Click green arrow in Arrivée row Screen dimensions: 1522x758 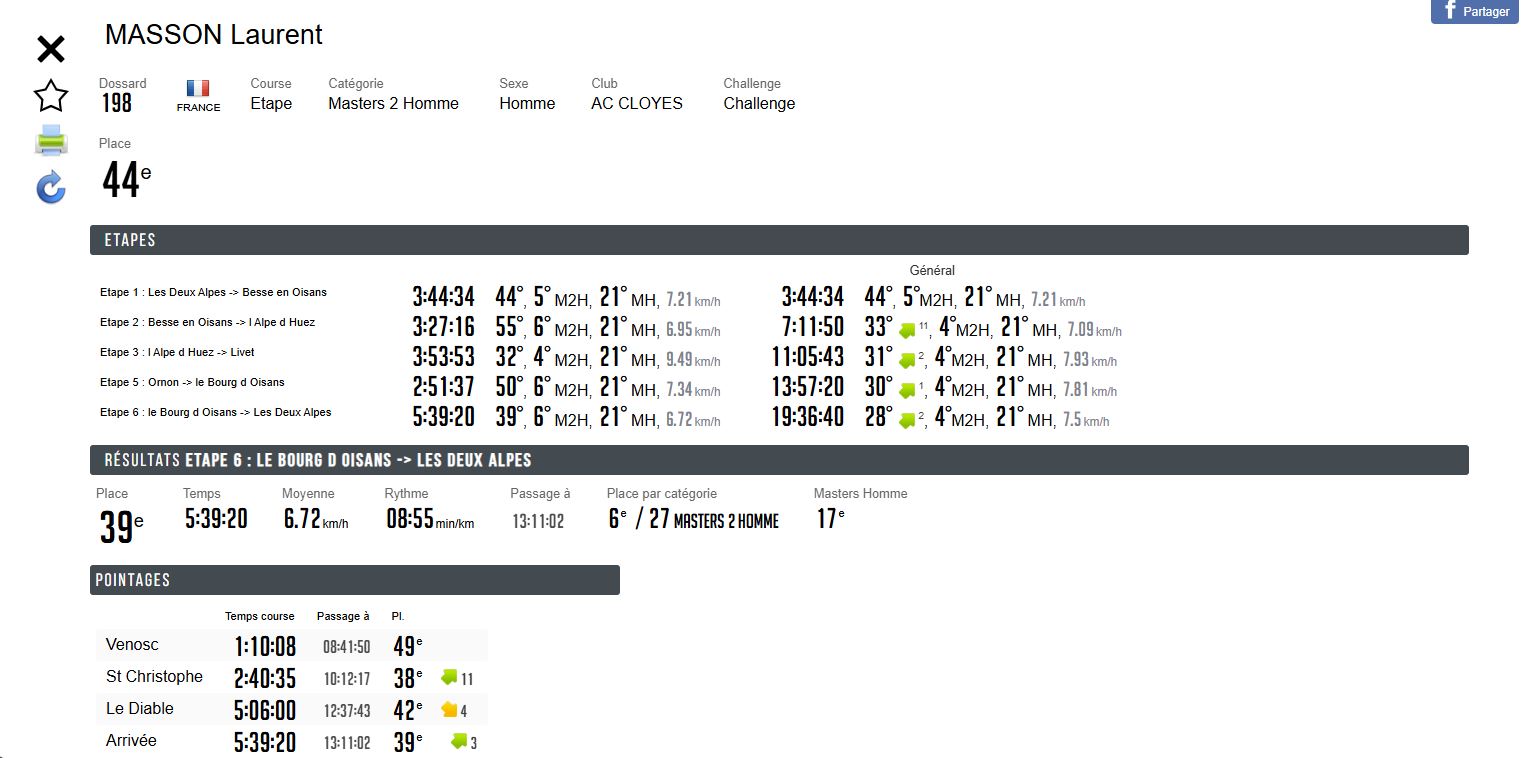tap(459, 741)
